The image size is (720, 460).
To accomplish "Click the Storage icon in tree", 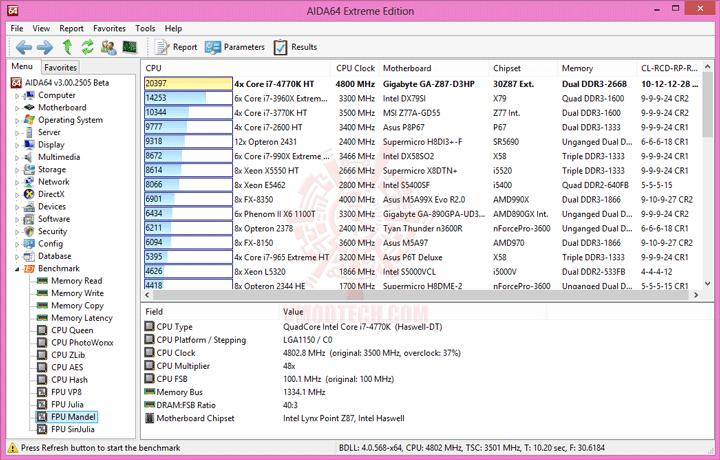I will (x=29, y=169).
